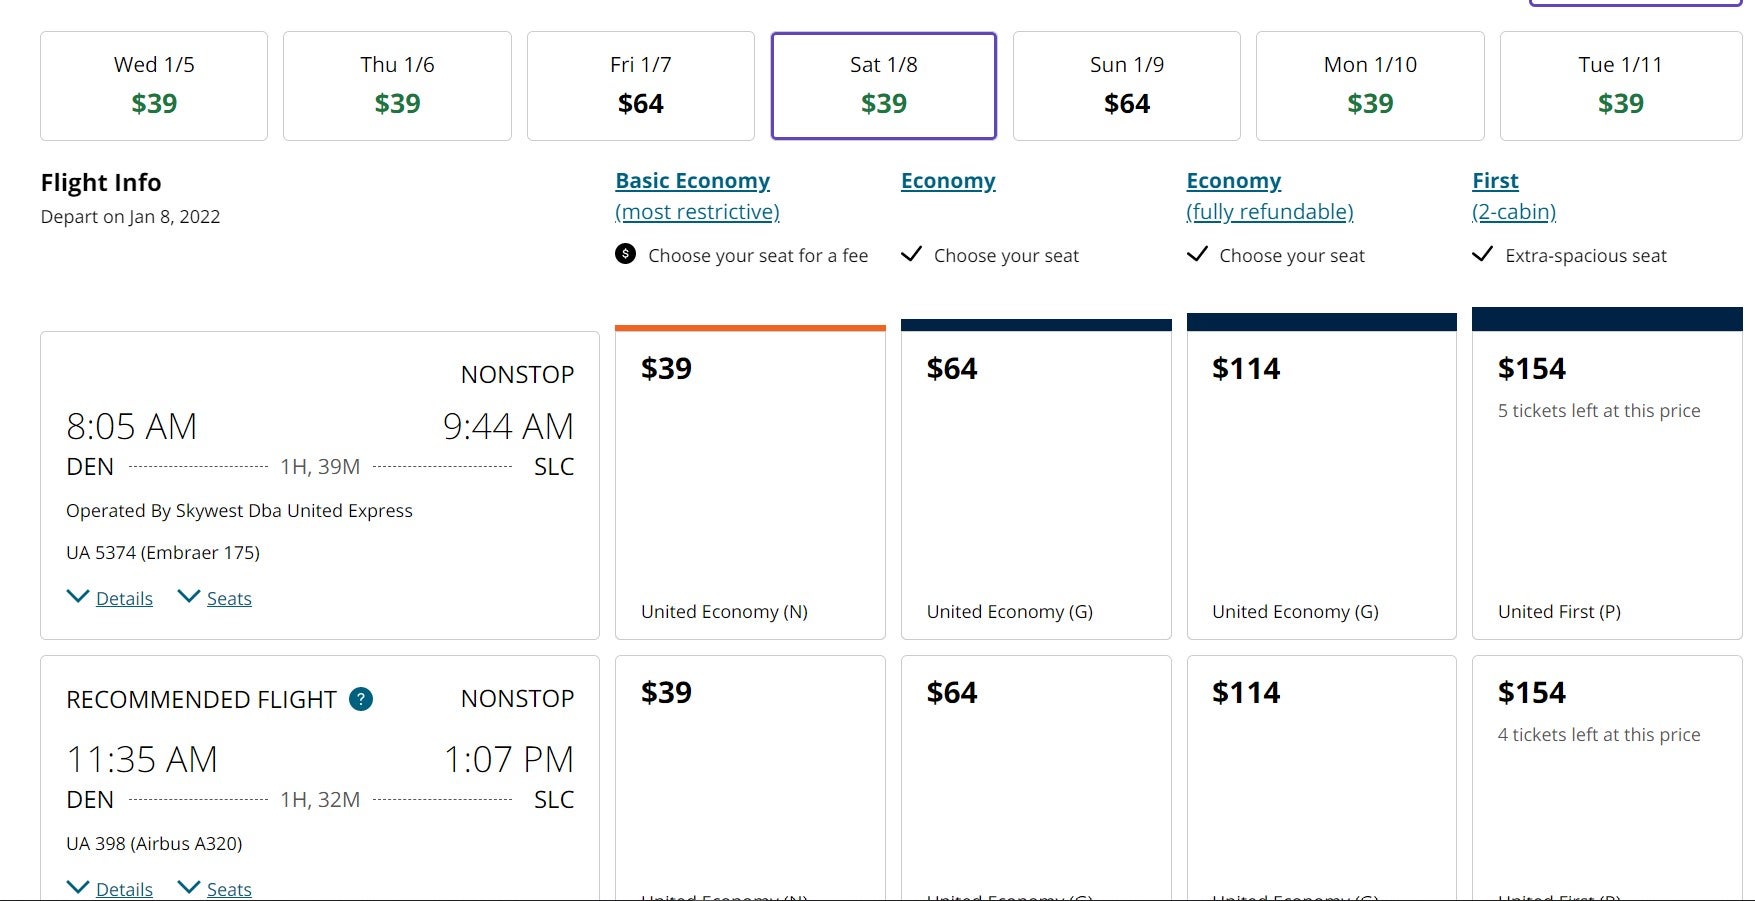
Task: Click the Recommended Flight help question icon
Action: point(361,699)
